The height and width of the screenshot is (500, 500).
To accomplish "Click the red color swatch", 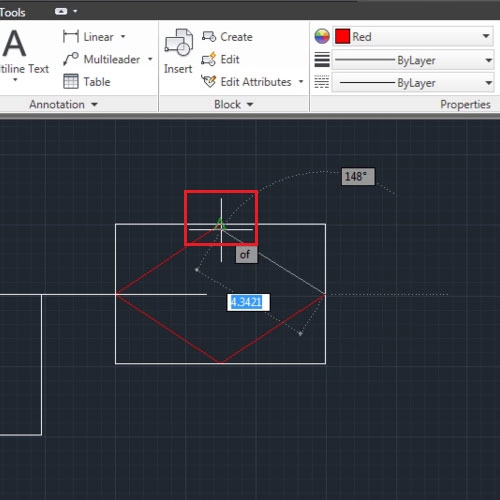I will [342, 36].
